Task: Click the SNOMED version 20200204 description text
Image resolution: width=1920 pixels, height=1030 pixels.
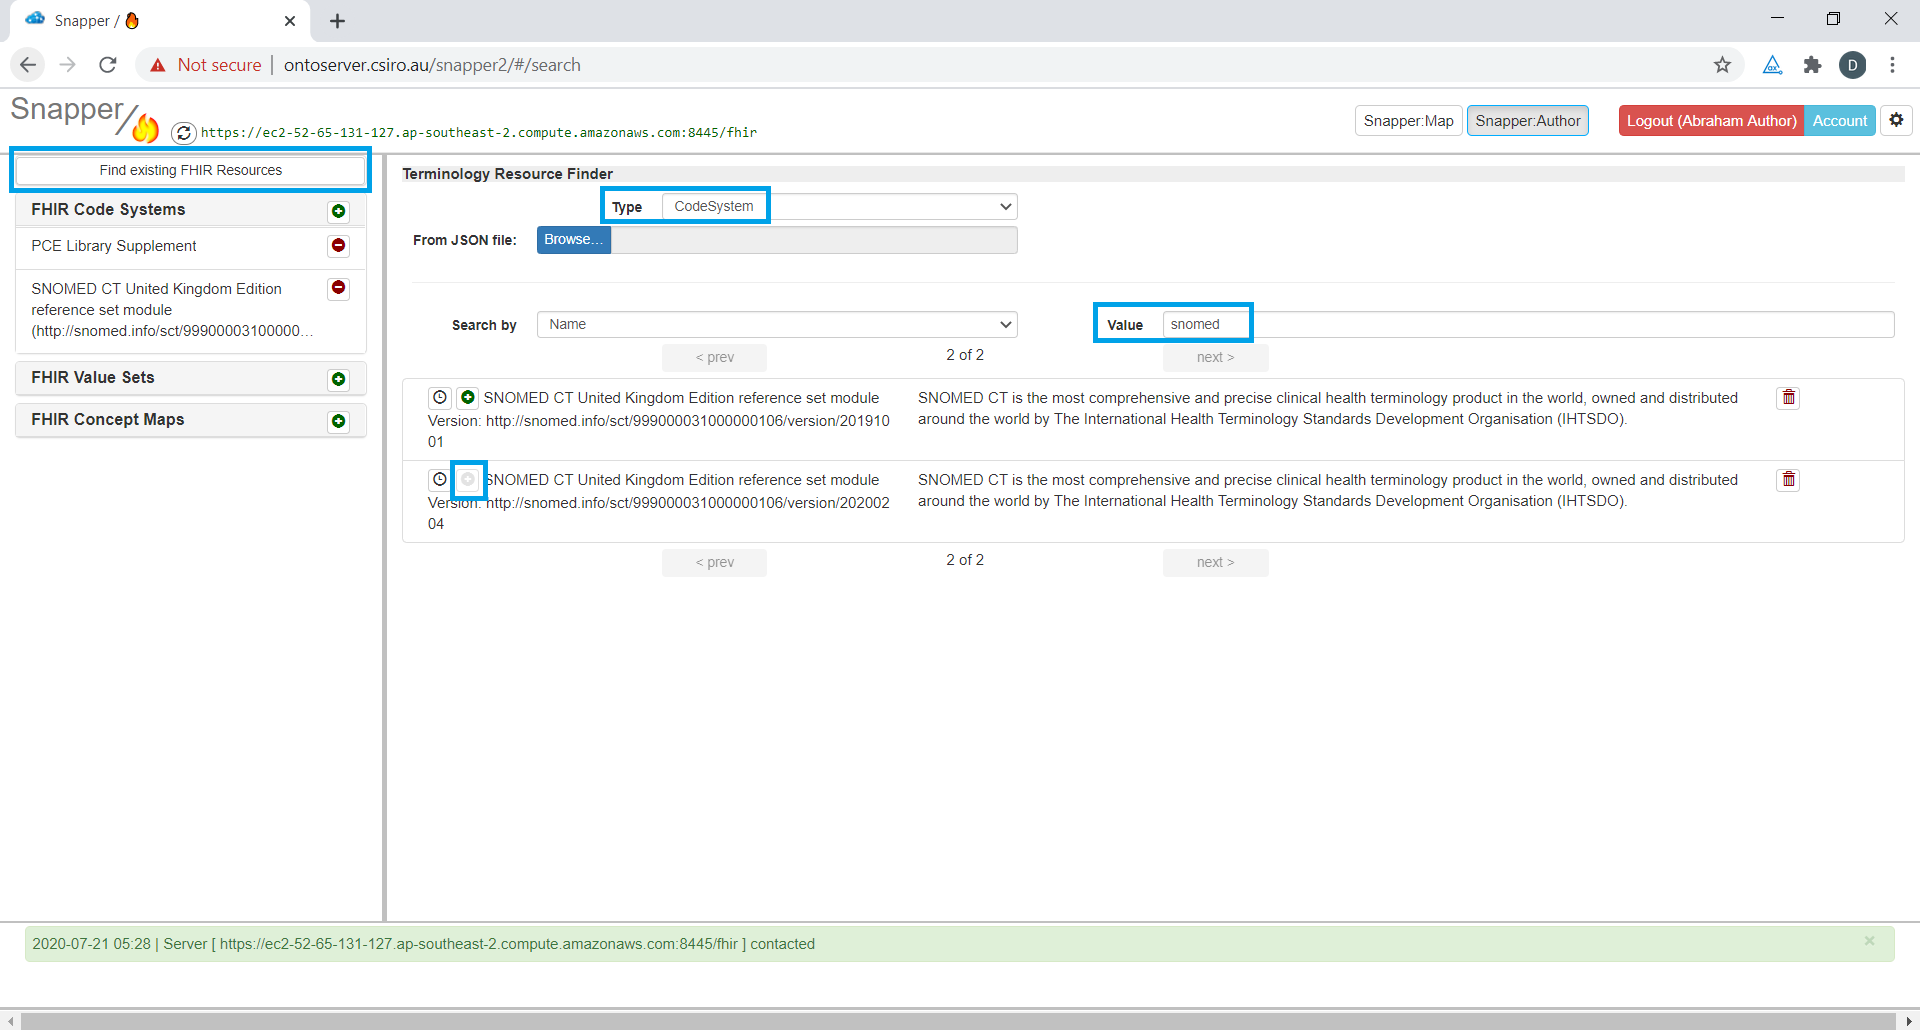Action: click(x=1328, y=491)
